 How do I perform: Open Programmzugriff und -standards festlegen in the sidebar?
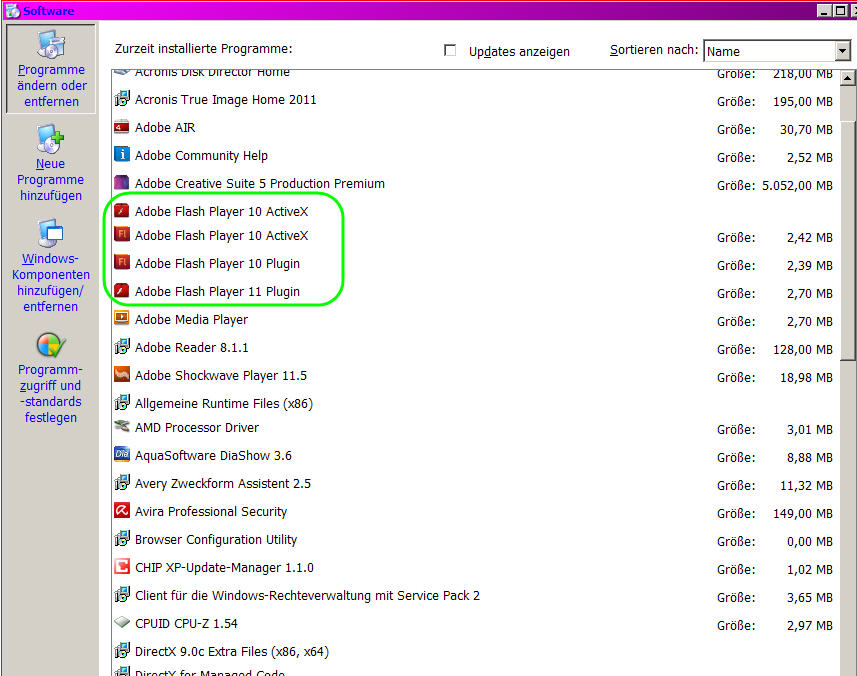tap(51, 378)
